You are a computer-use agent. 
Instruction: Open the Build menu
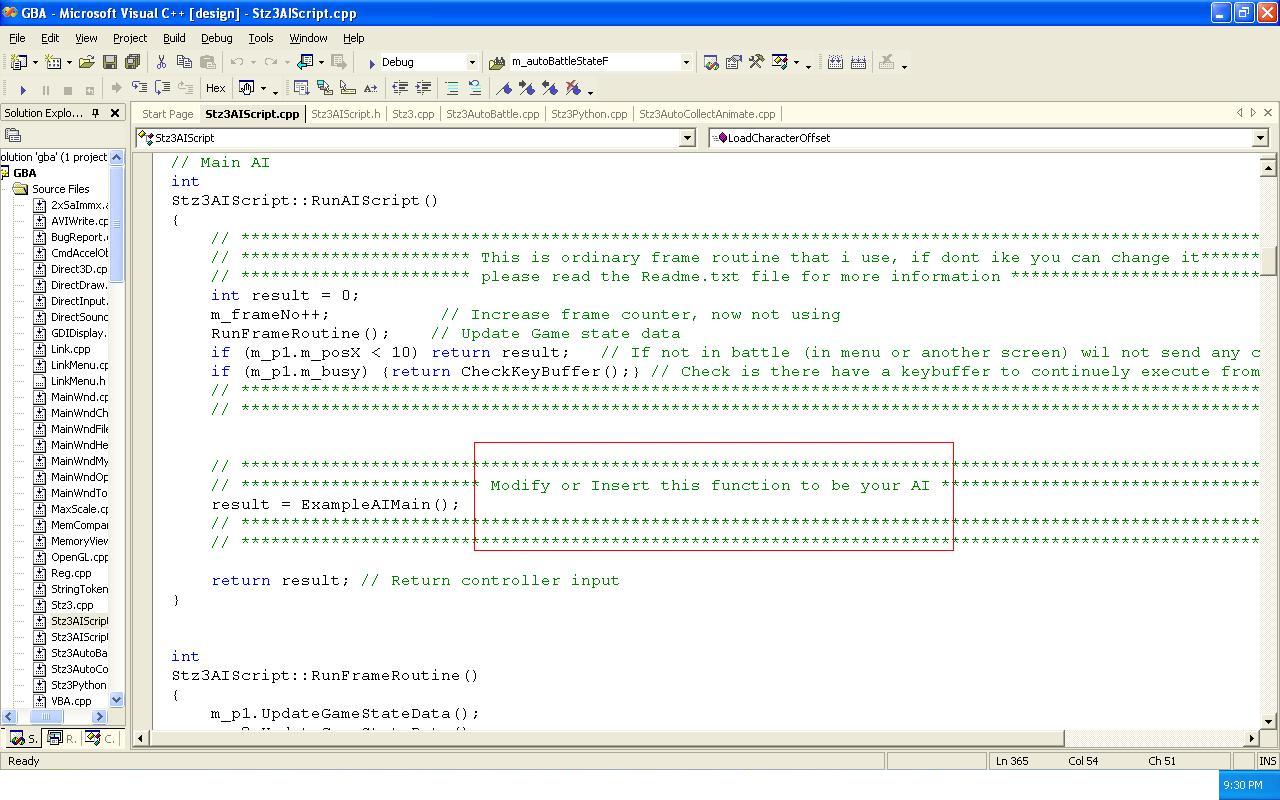click(174, 38)
